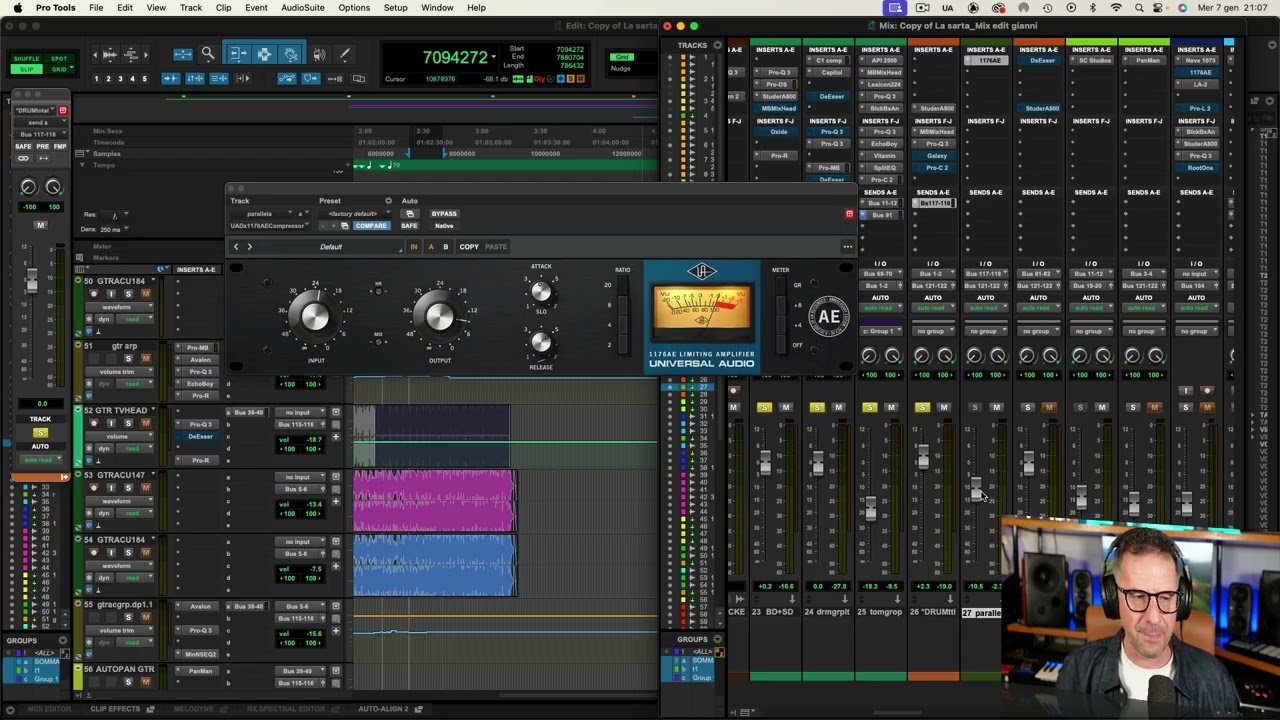Open the UADx1176AECompressor plug-in selector

pyautogui.click(x=268, y=226)
